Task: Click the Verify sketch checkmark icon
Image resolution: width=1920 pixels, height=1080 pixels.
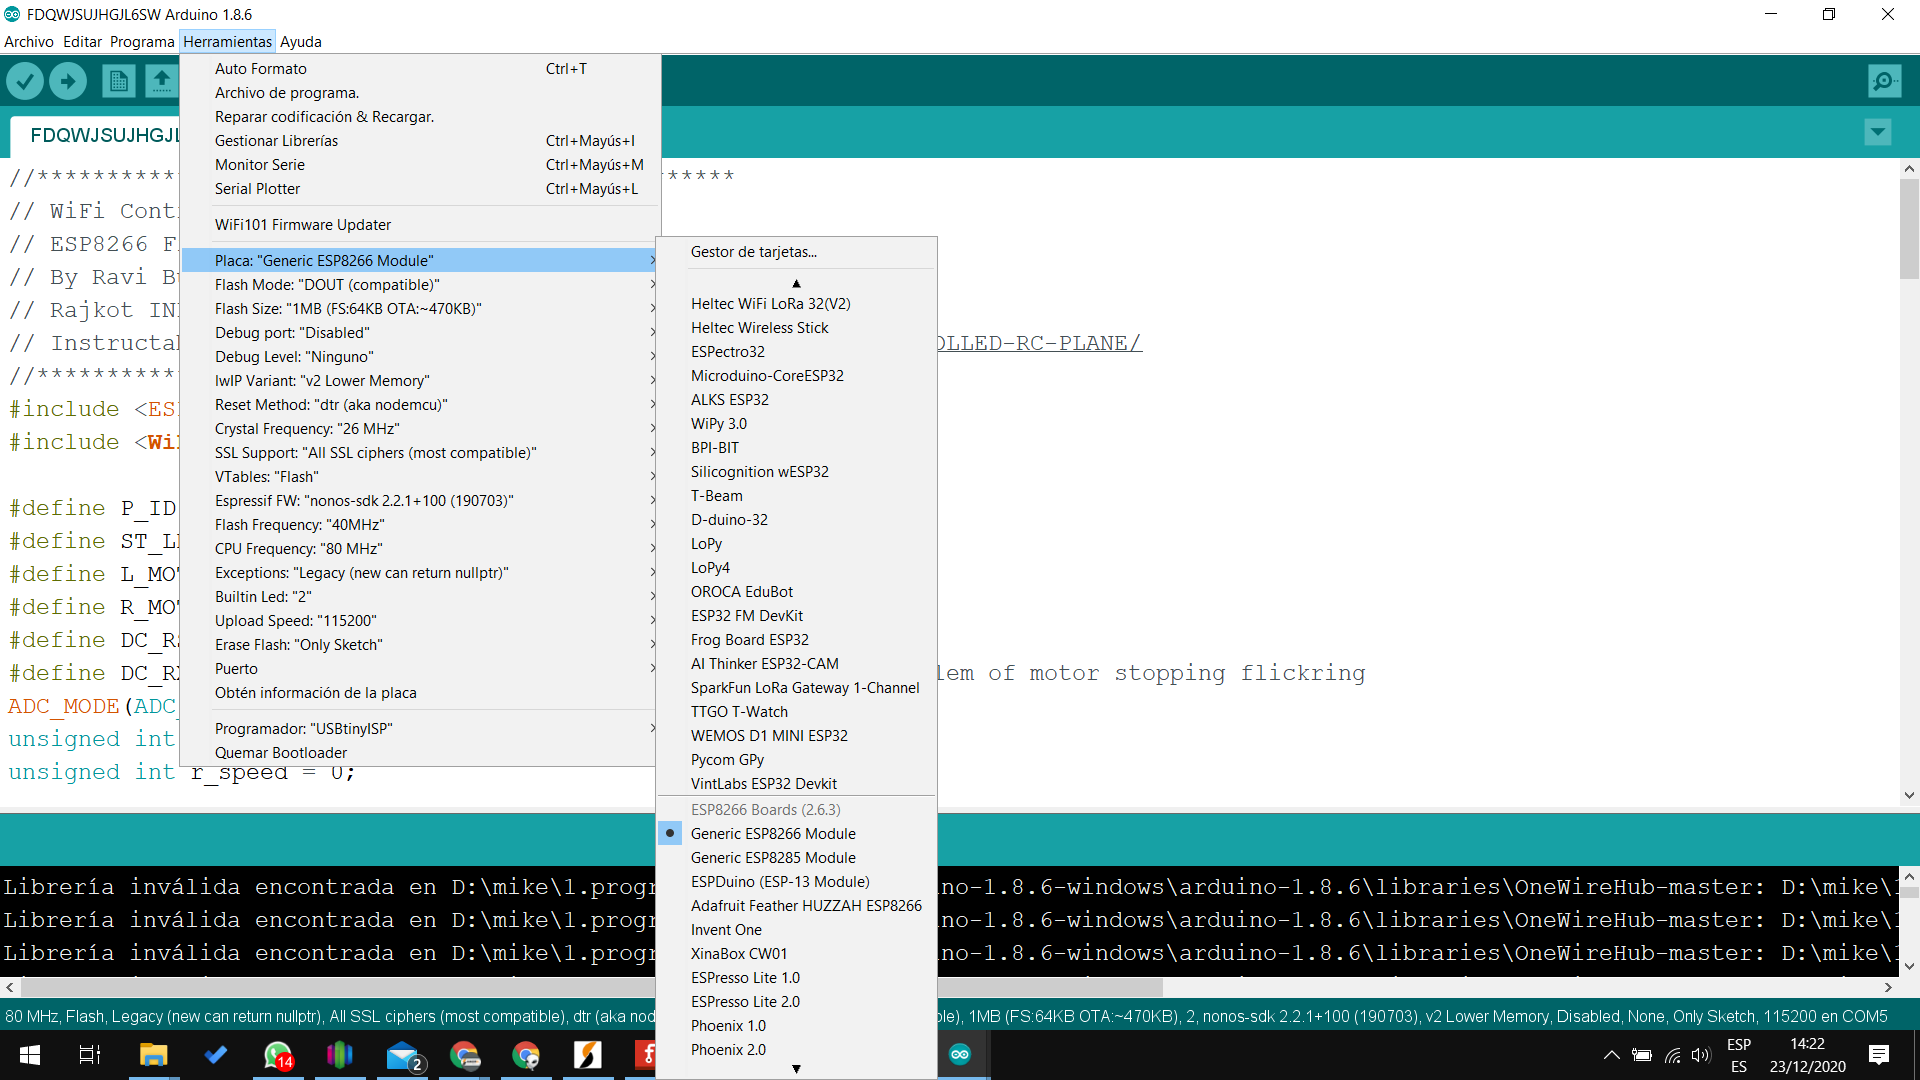Action: 25,81
